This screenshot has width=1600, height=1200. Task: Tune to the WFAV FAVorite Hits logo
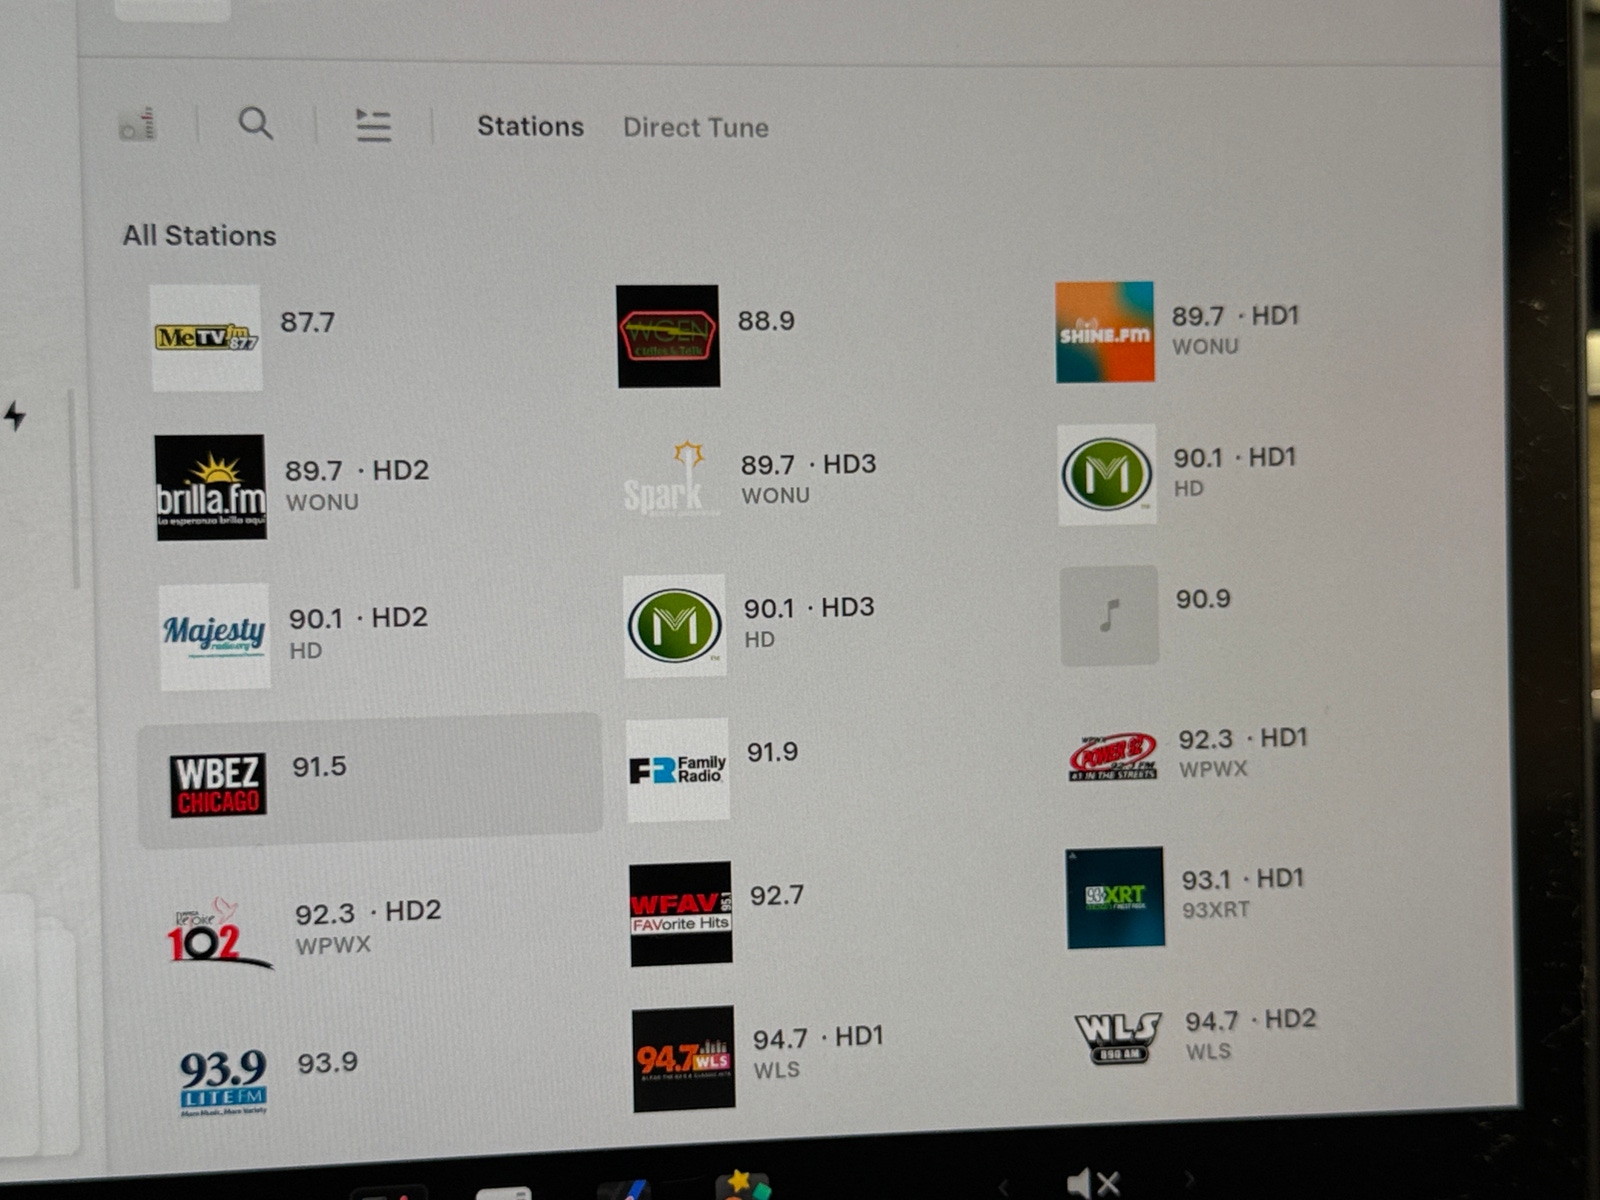(x=680, y=913)
